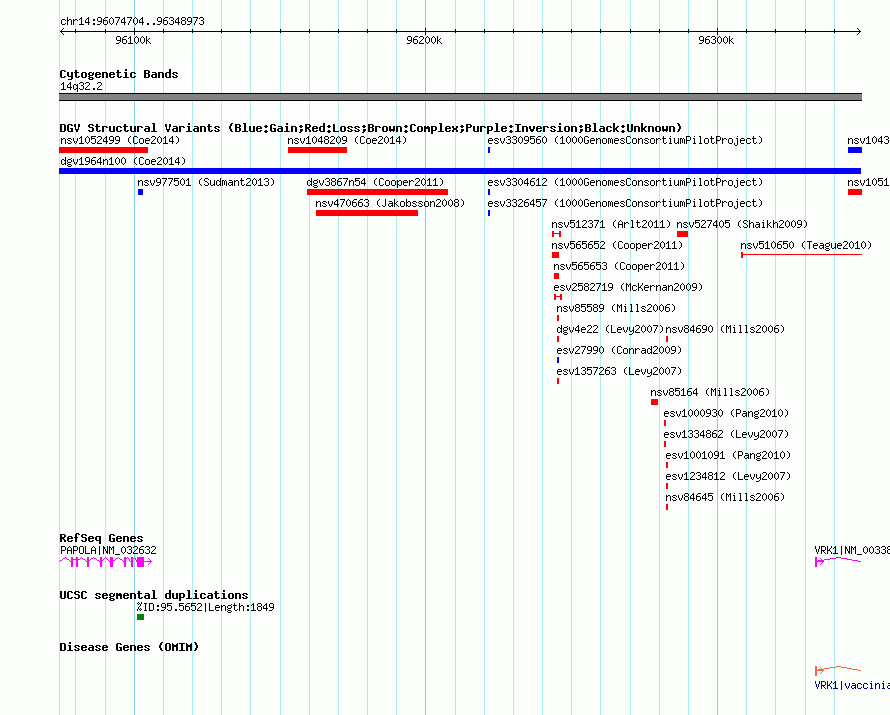
Task: Click the RefSeq Genes track title
Action: click(101, 538)
